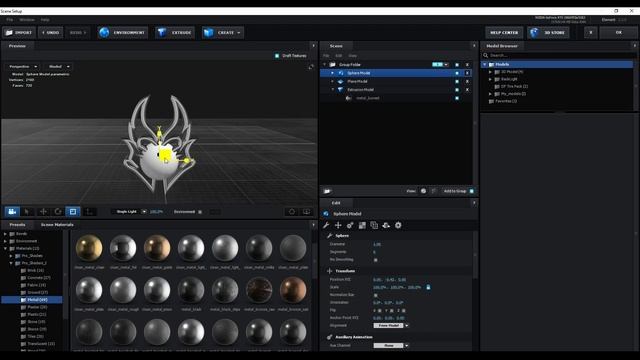Image resolution: width=640 pixels, height=360 pixels.
Task: Open the Alignment From Model dropdown
Action: [391, 326]
